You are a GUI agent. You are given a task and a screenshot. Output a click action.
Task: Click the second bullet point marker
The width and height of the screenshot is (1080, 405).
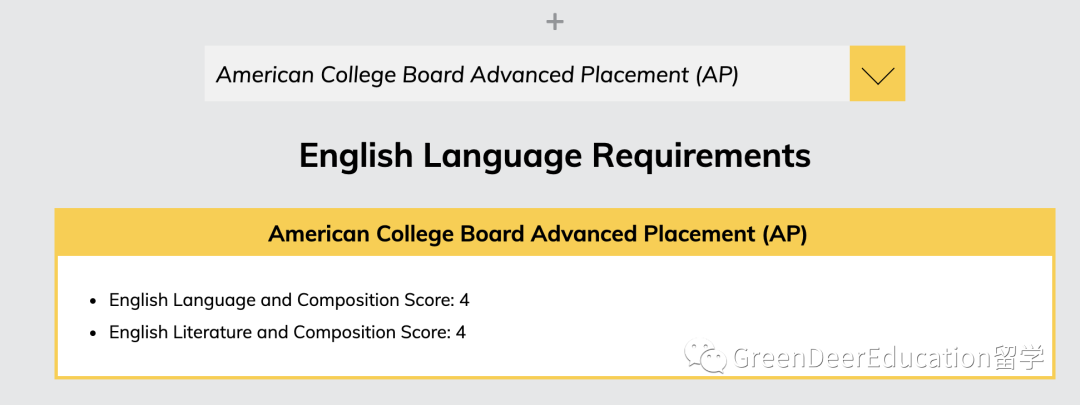coord(94,333)
